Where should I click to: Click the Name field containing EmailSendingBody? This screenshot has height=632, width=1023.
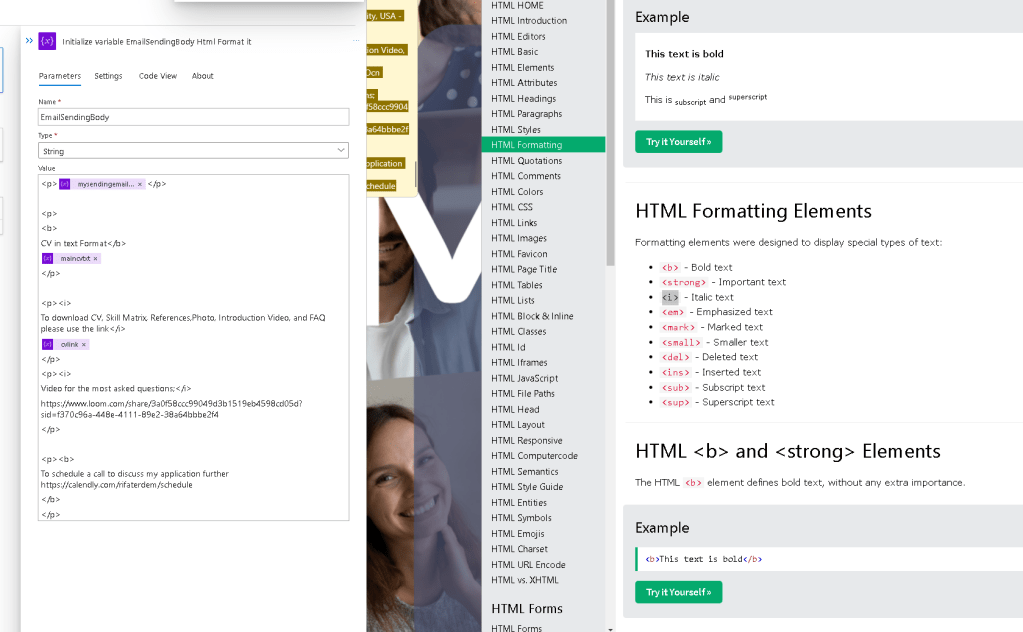tap(194, 117)
